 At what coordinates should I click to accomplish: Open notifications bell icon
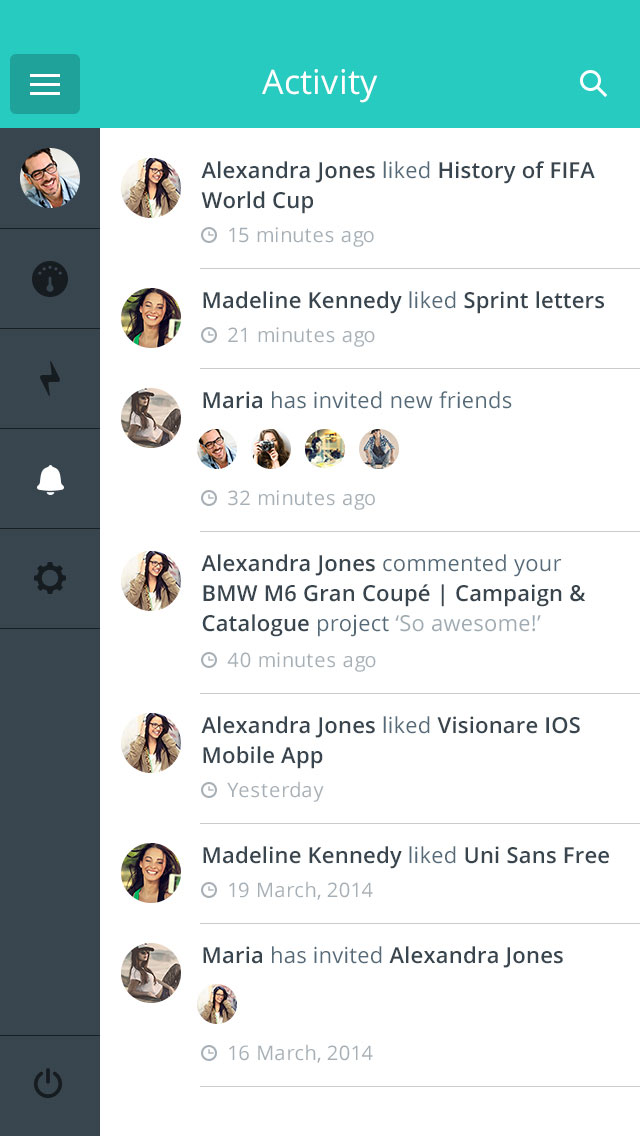coord(50,479)
